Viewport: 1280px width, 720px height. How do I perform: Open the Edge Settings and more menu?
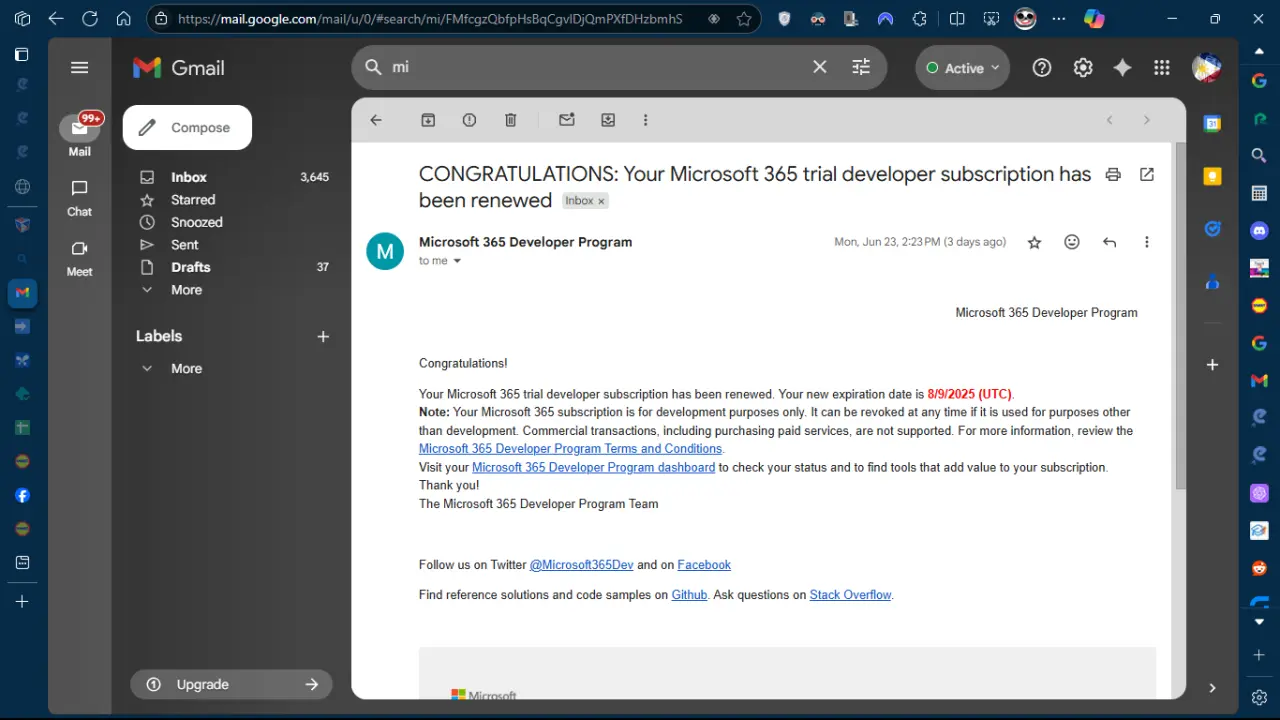coord(1060,19)
